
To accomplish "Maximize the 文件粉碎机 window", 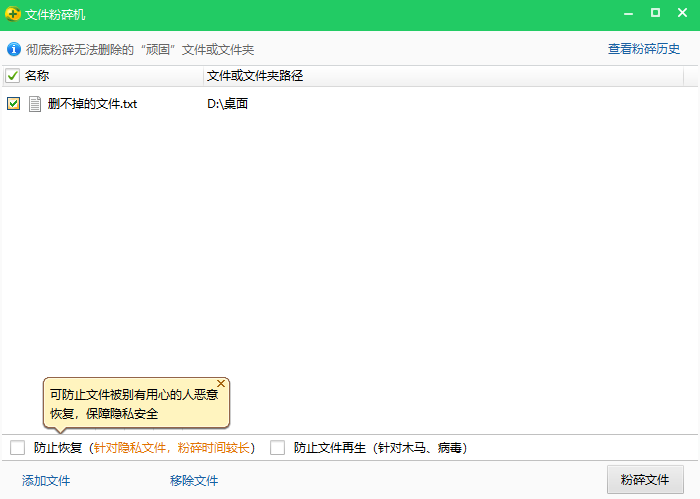I will click(x=655, y=13).
